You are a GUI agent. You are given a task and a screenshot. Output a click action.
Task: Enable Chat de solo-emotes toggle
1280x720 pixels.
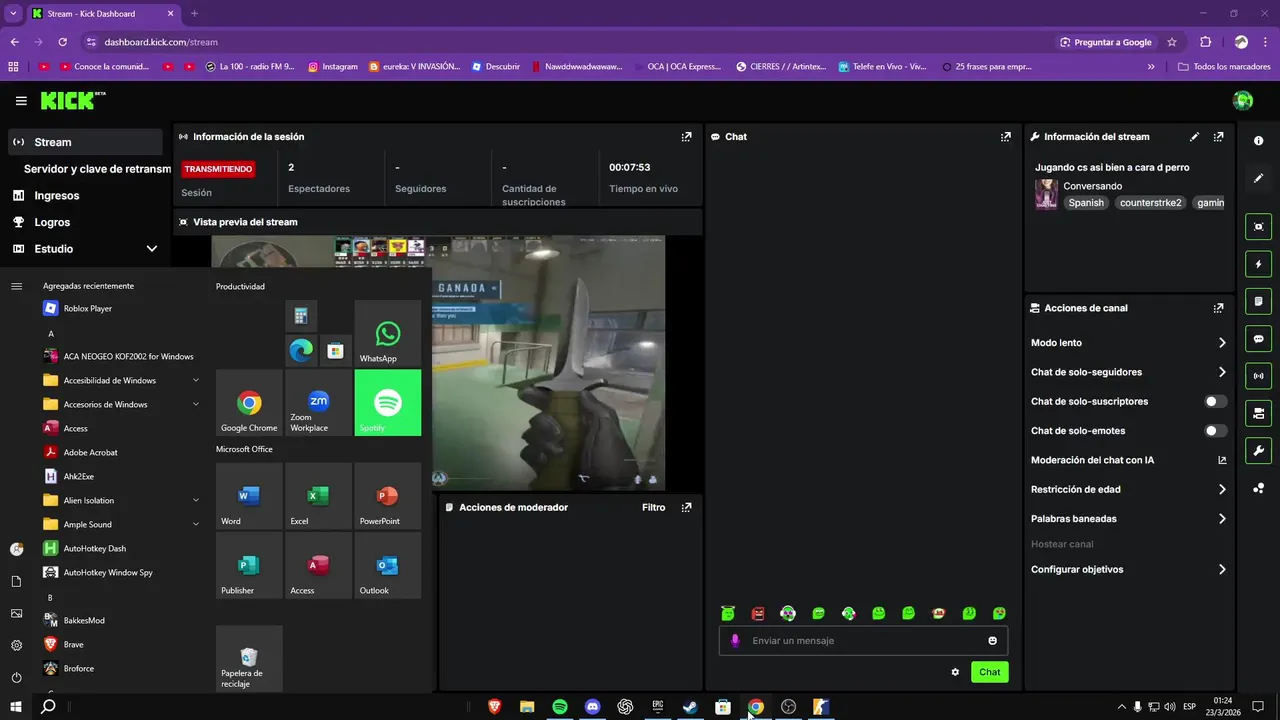[x=1215, y=431]
